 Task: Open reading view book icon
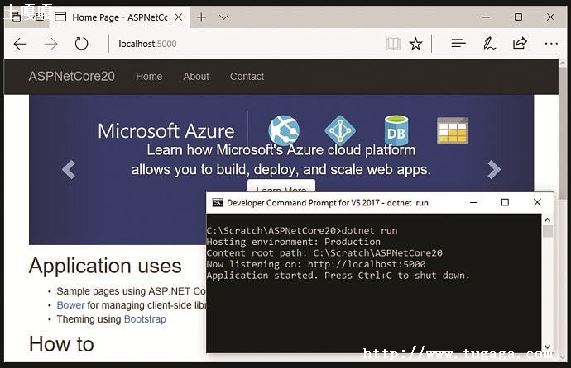click(x=393, y=44)
